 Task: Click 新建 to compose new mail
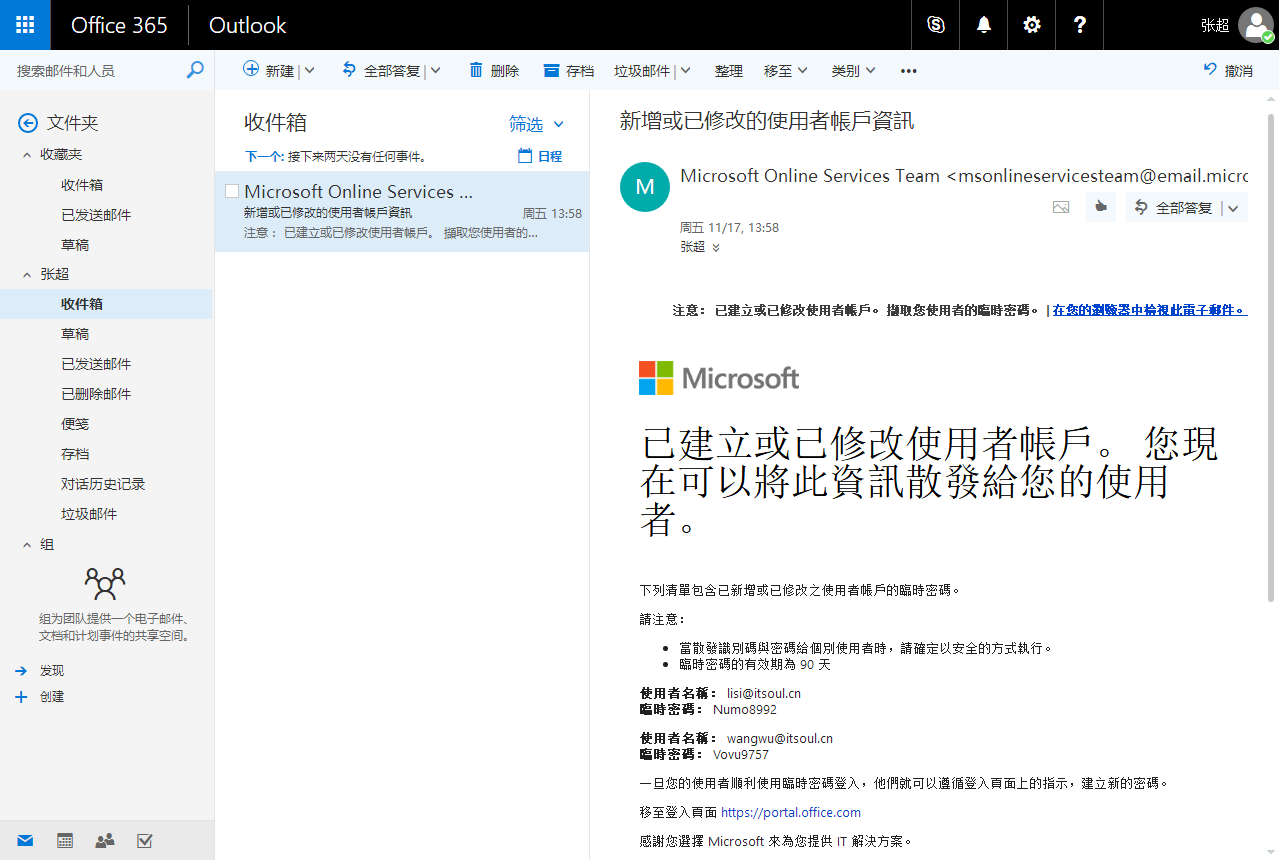tap(269, 70)
